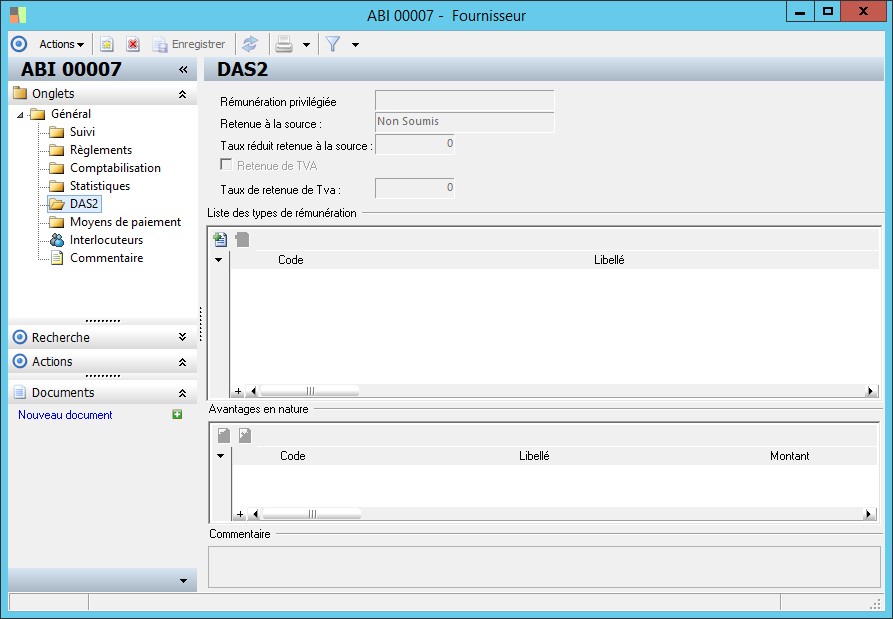Click the new record icon in toolbar
Viewport: 893px width, 619px height.
(x=107, y=45)
